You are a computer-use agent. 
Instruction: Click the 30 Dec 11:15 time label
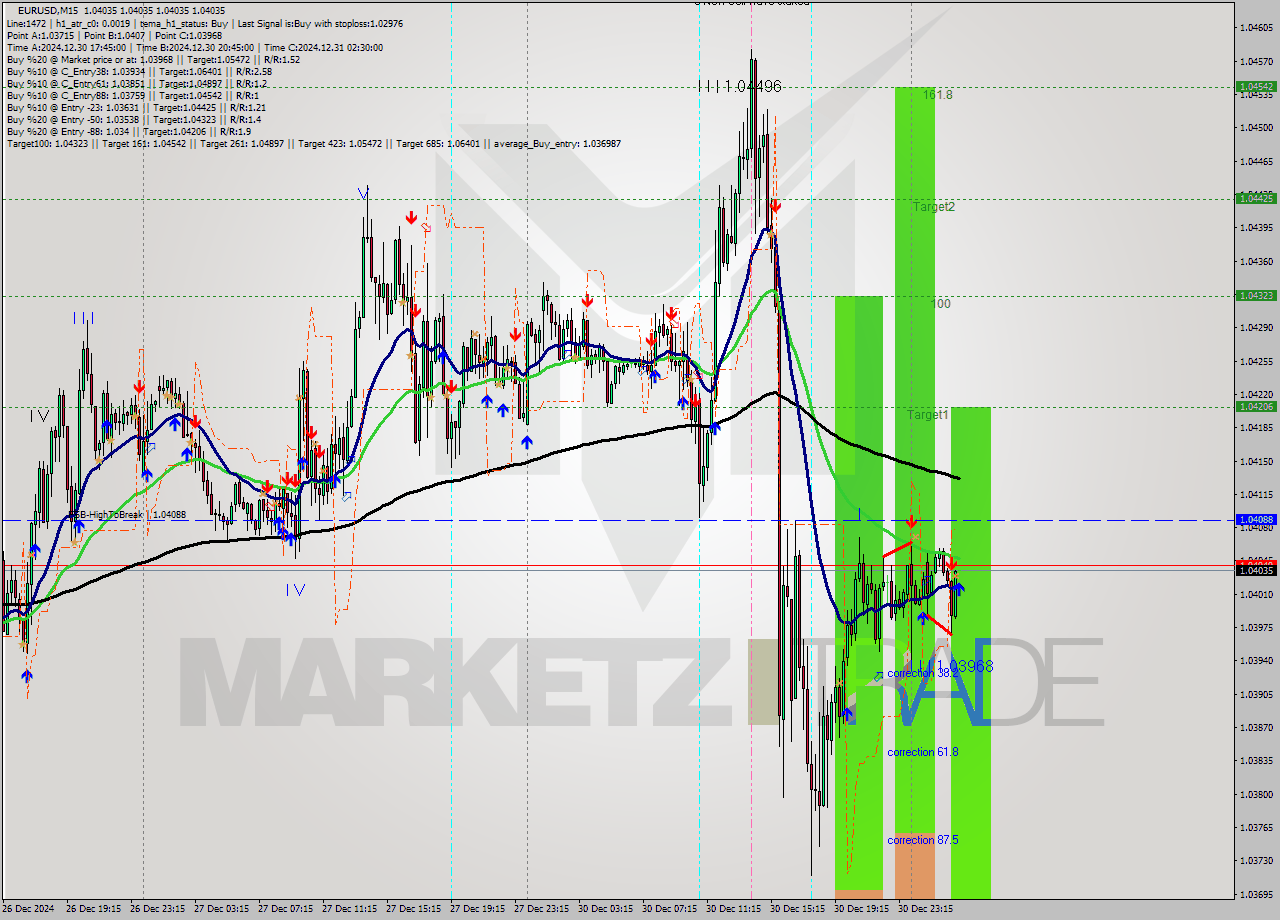pos(733,909)
